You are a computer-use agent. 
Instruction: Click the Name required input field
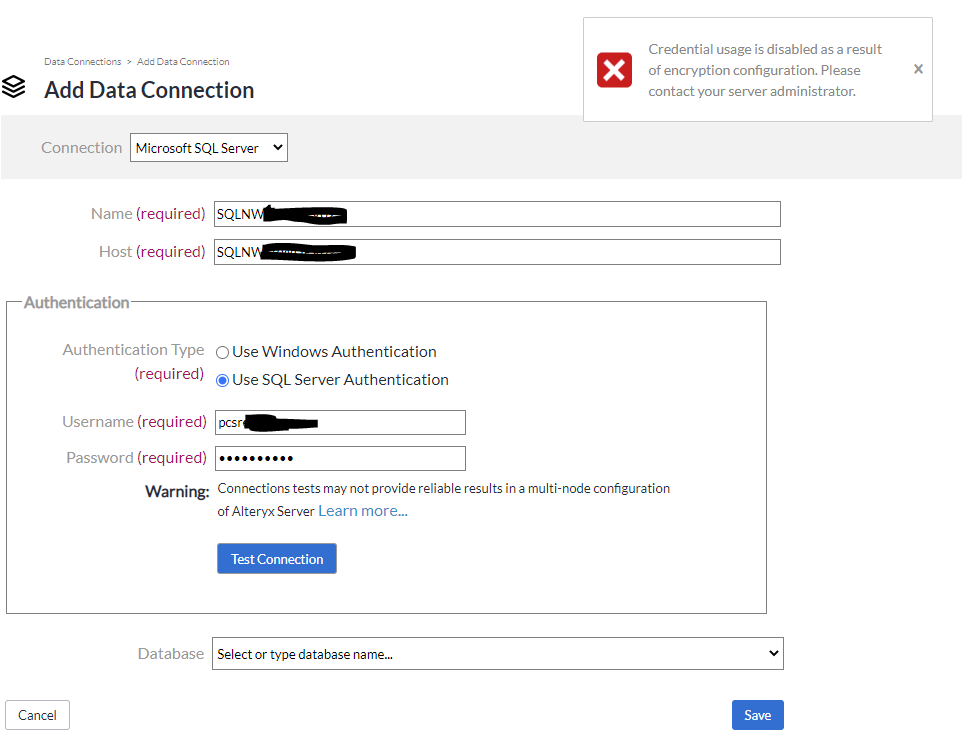(497, 213)
